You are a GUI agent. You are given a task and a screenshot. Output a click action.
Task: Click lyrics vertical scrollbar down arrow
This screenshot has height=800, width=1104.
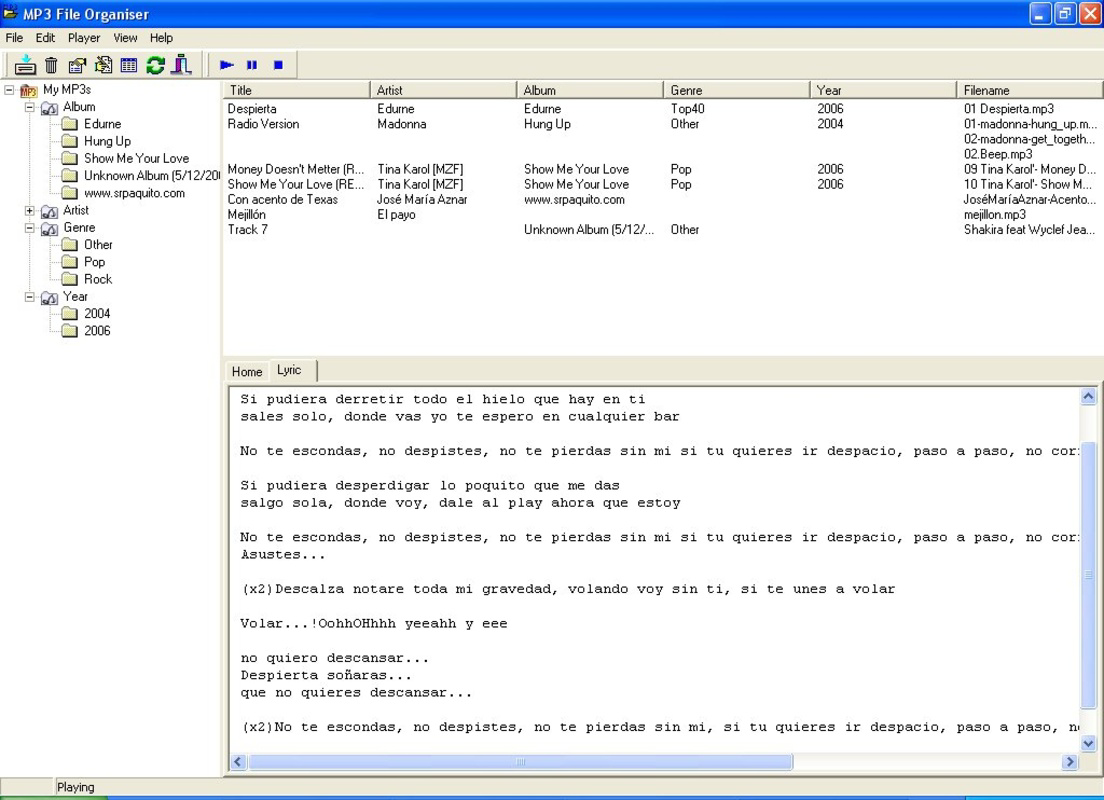pyautogui.click(x=1088, y=743)
